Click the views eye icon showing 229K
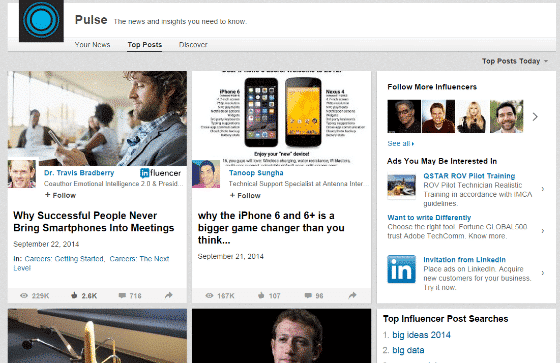The width and height of the screenshot is (560, 363). (24, 295)
